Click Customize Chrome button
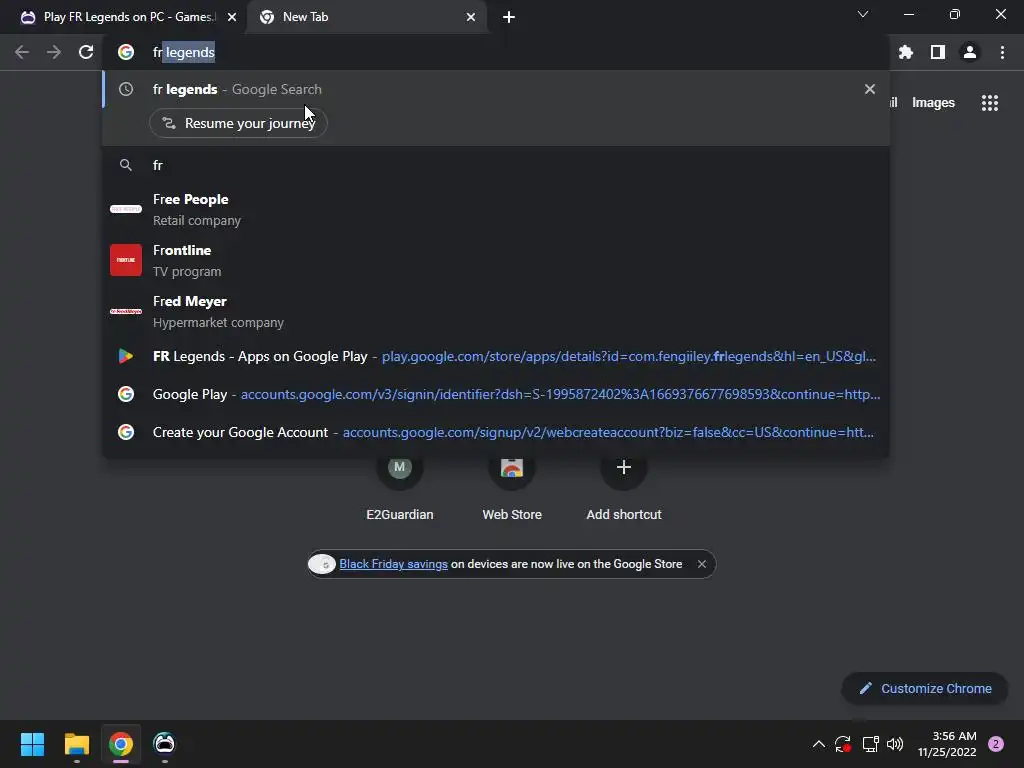Viewport: 1024px width, 768px height. point(925,688)
